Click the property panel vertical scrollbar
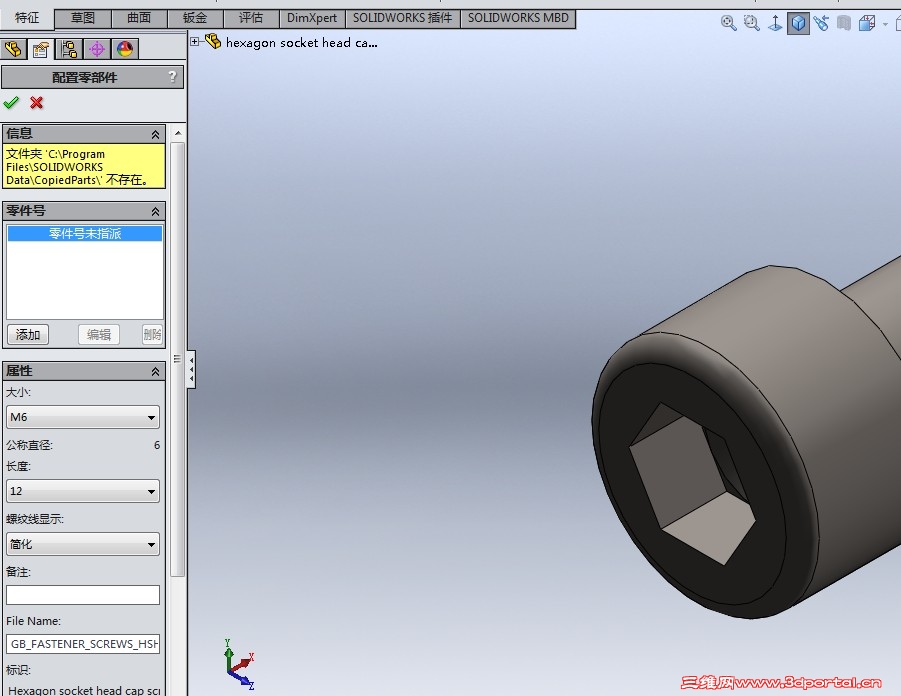 pyautogui.click(x=178, y=359)
